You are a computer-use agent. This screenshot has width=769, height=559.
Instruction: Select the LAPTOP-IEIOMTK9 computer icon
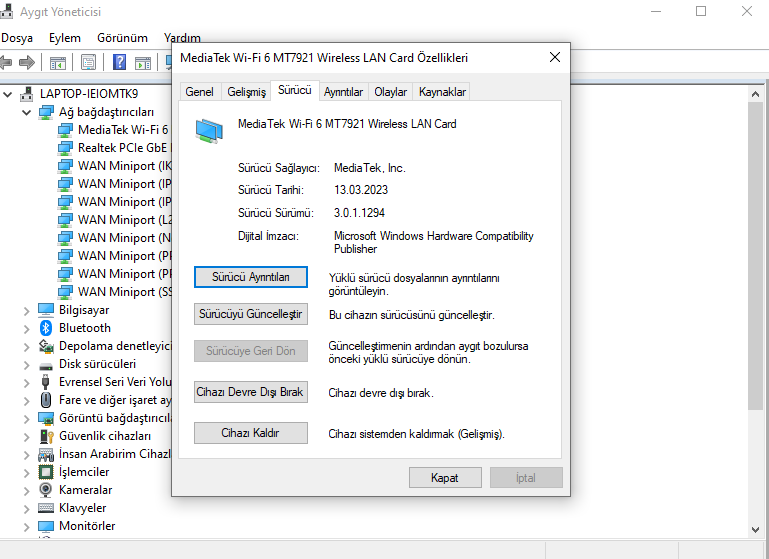tap(26, 94)
